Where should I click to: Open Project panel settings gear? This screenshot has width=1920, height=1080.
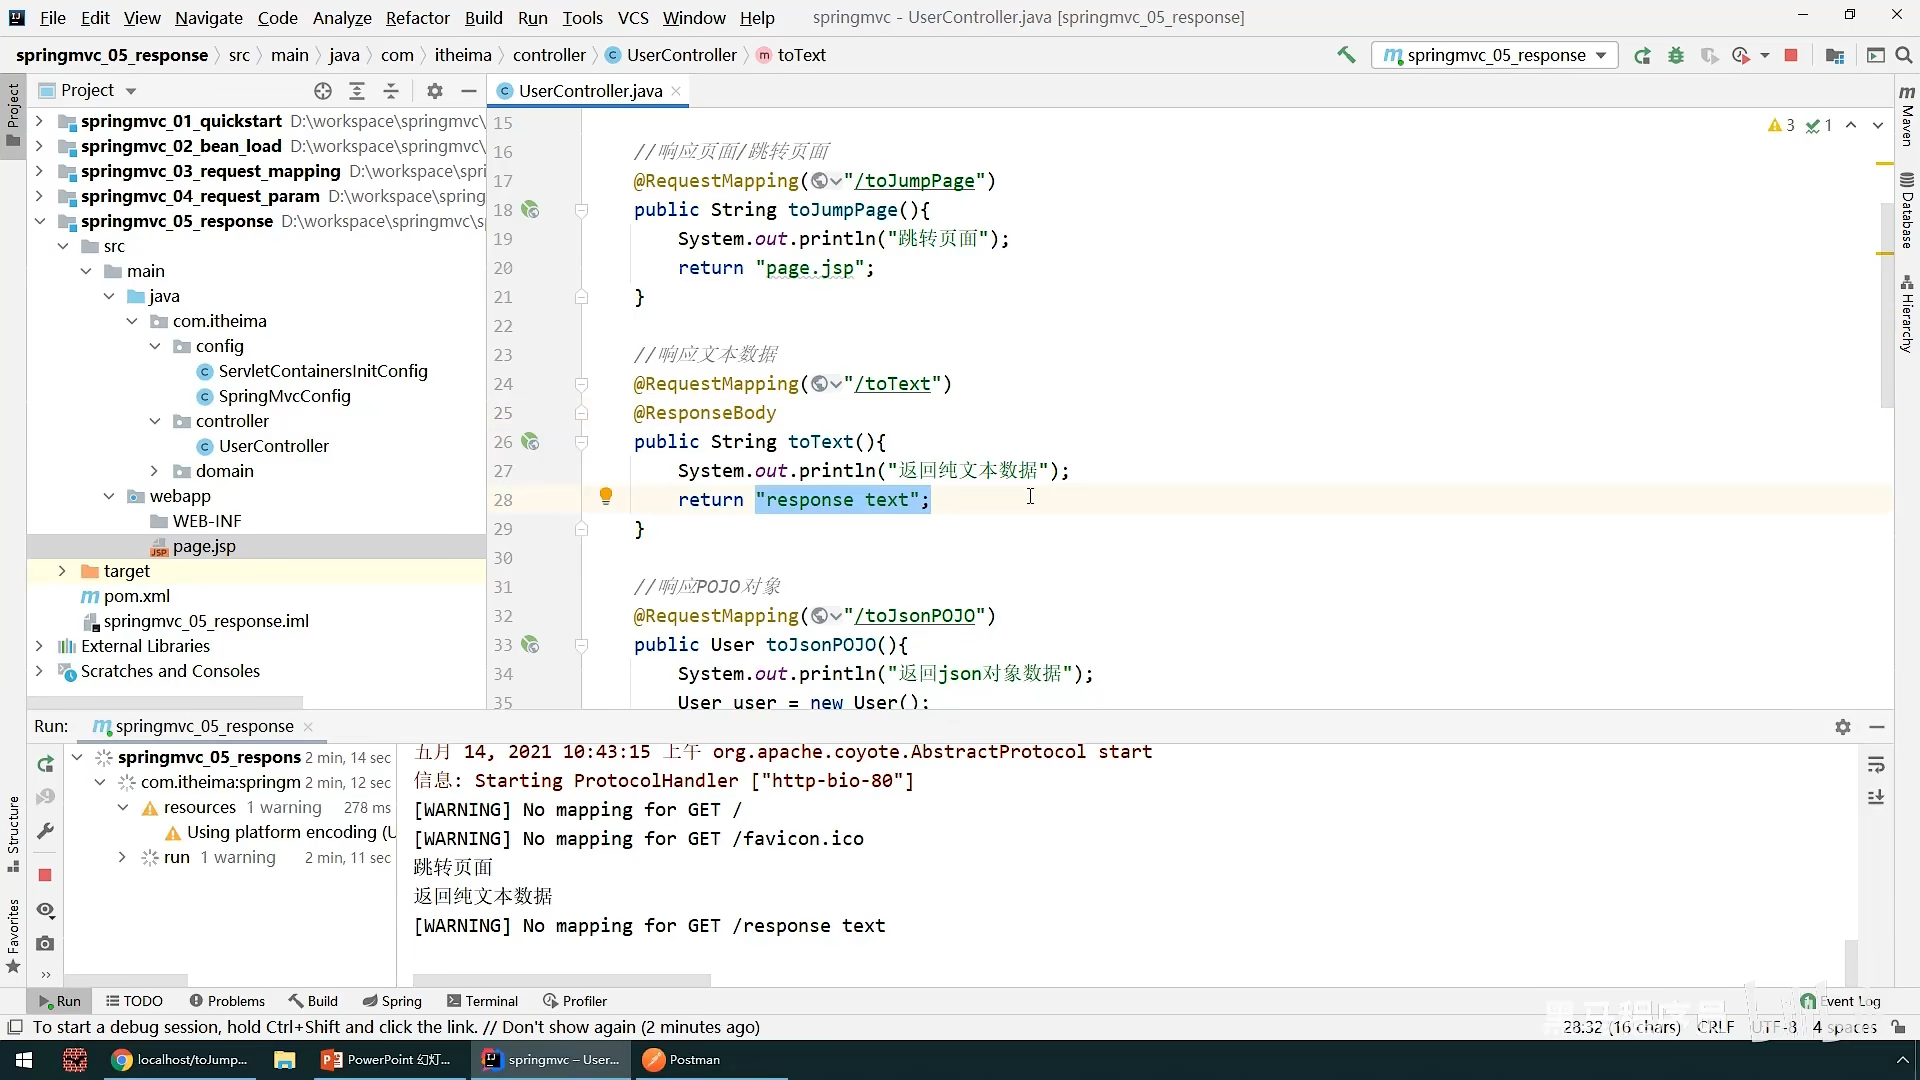point(434,91)
